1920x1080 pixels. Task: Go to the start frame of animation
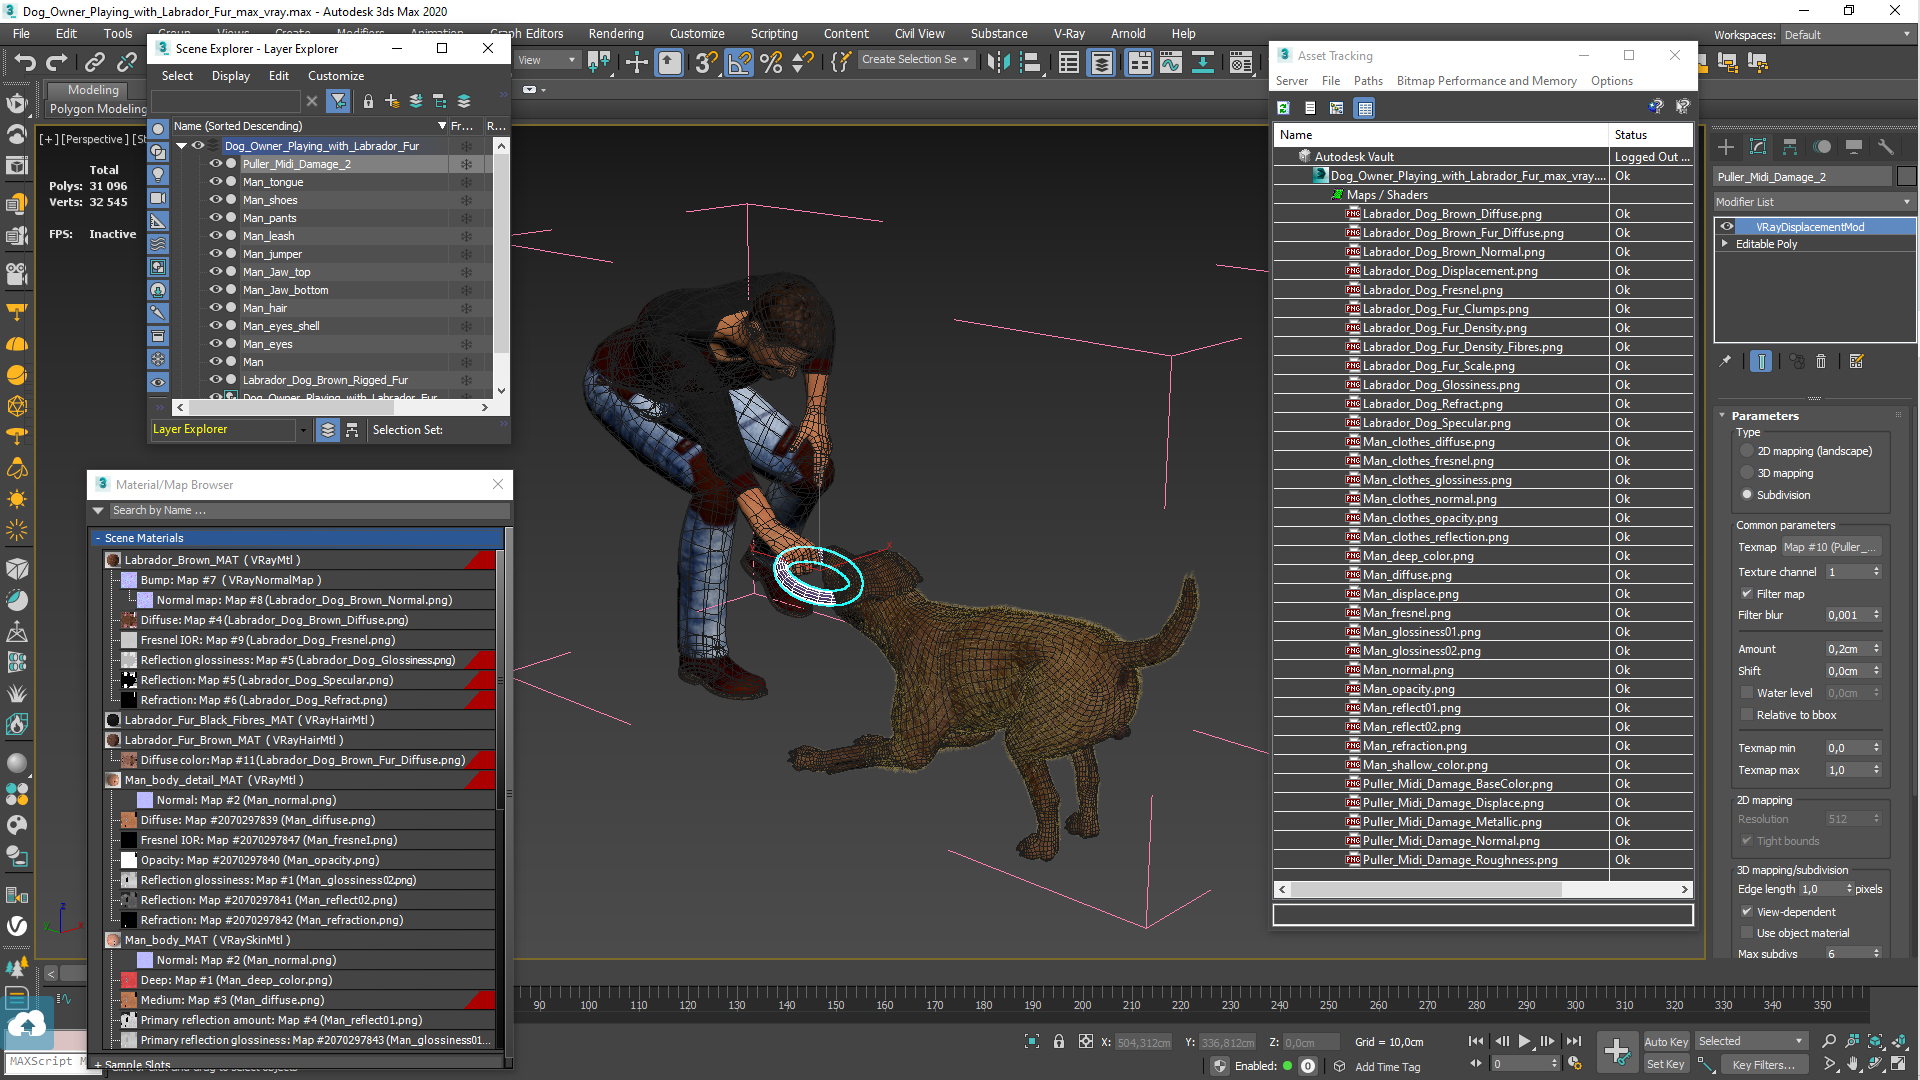[x=1476, y=1041]
